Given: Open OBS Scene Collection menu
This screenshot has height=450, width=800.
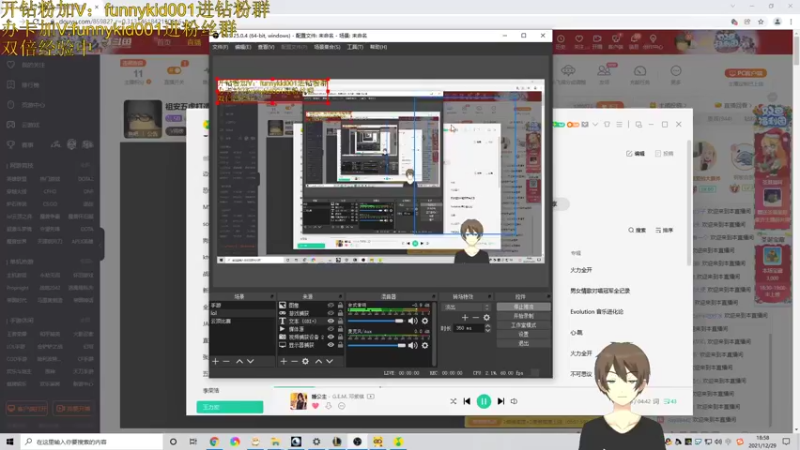Looking at the screenshot, I should point(327,47).
